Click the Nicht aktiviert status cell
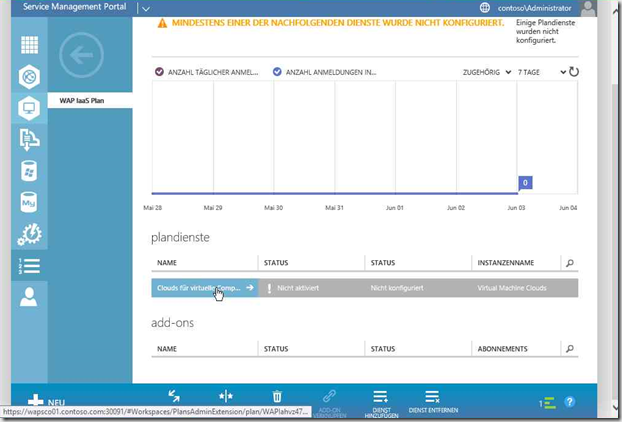This screenshot has height=422, width=622. [298, 288]
